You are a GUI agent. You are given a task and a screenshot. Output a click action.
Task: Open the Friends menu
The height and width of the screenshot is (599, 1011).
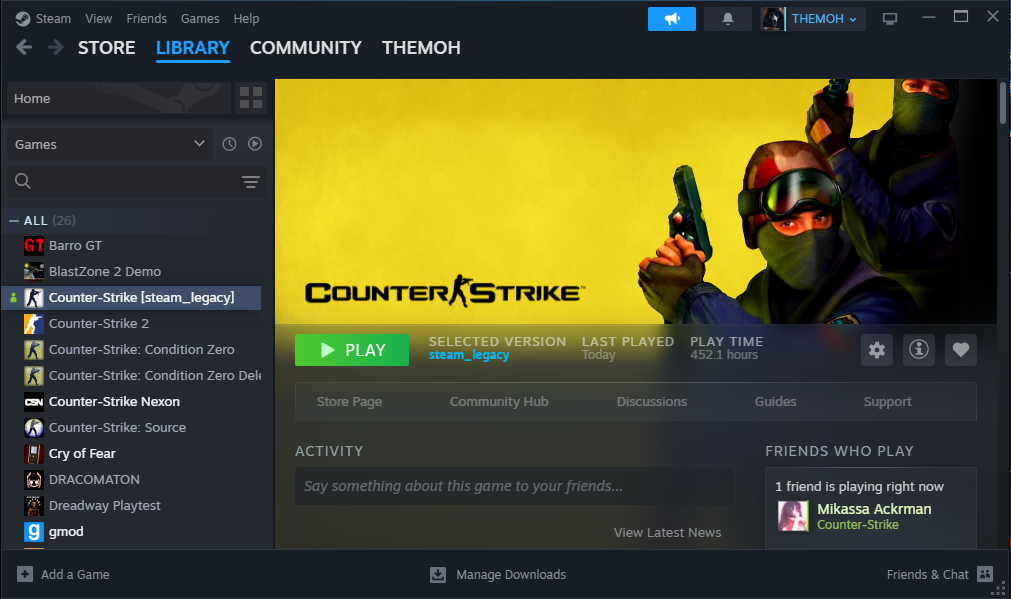147,19
